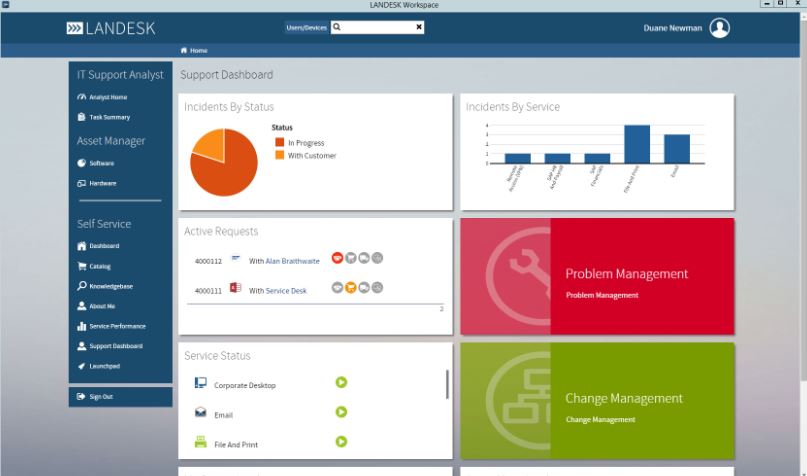
Task: Click the Word document icon for request 4000112
Action: [x=235, y=258]
